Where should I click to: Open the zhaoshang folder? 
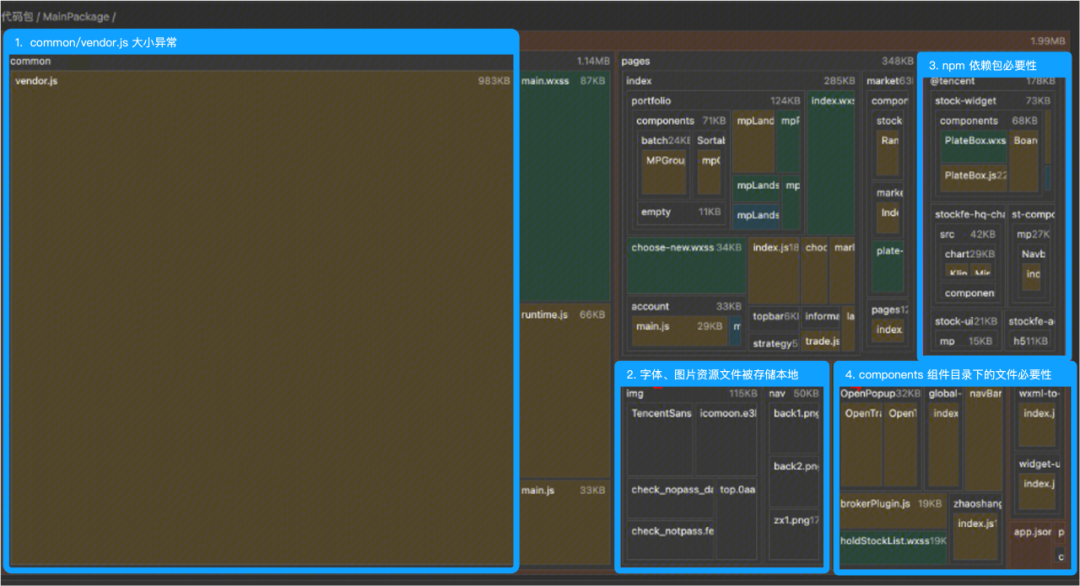click(977, 503)
